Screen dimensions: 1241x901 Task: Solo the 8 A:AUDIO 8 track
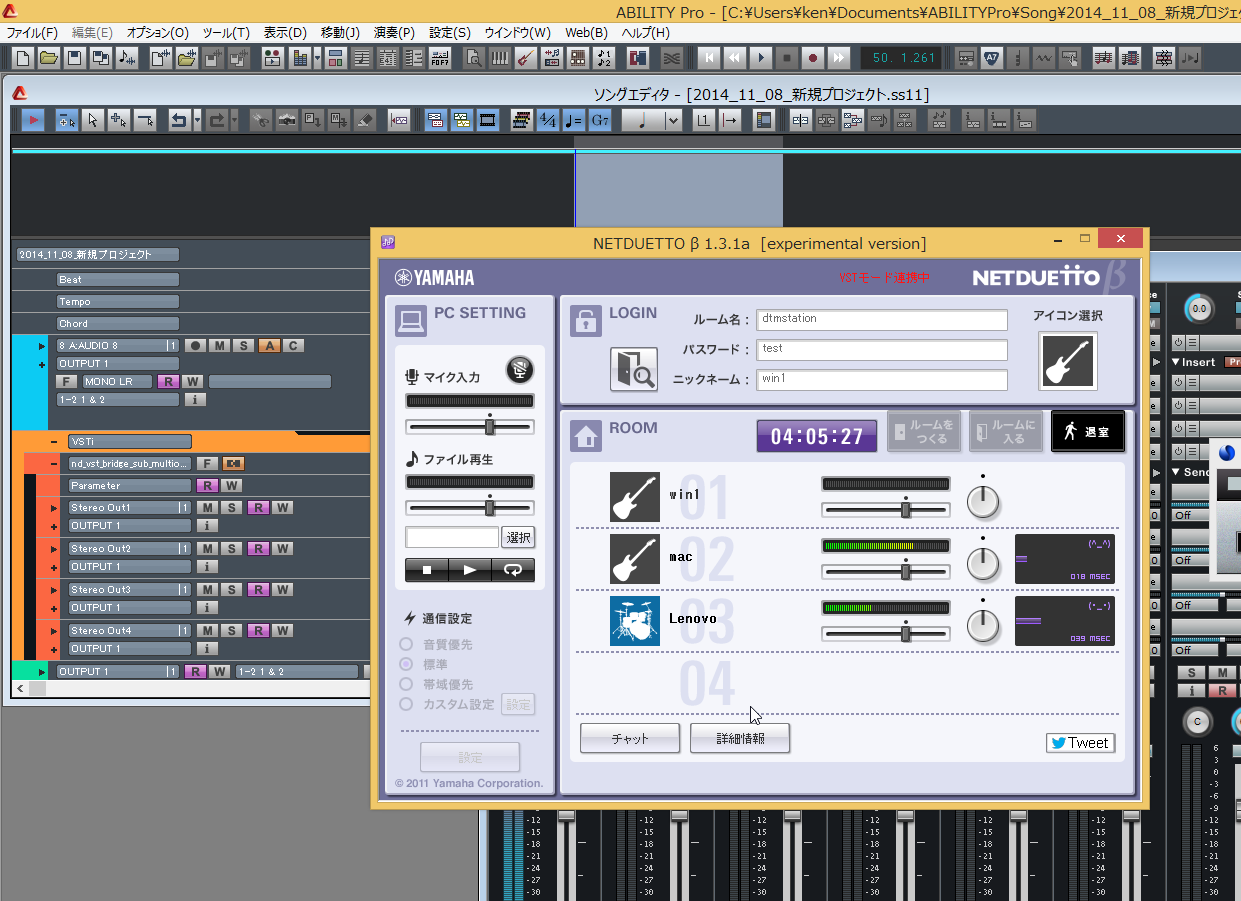point(243,346)
